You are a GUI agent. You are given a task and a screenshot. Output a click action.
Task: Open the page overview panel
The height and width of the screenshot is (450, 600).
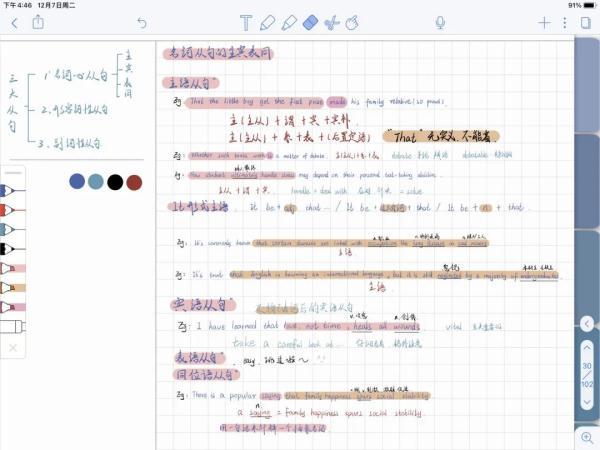586,23
